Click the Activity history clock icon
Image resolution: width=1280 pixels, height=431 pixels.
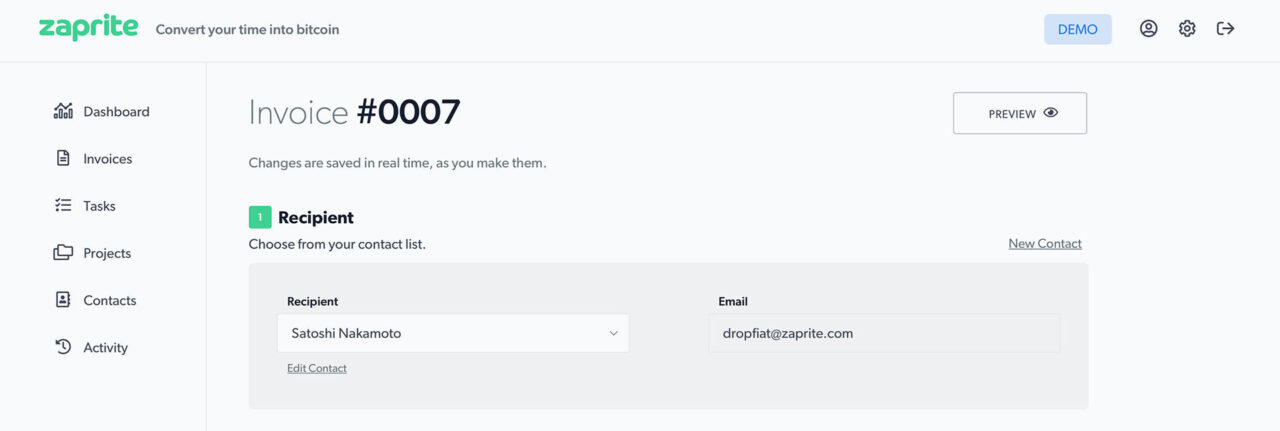coord(63,347)
